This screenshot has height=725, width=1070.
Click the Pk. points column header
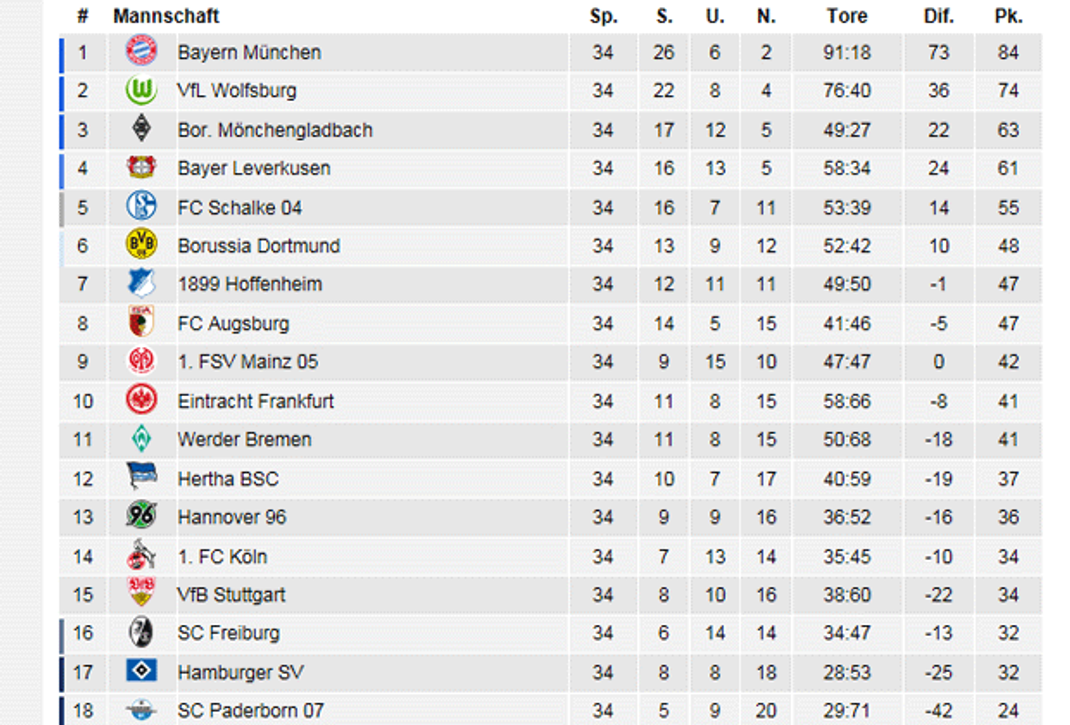pos(1009,16)
